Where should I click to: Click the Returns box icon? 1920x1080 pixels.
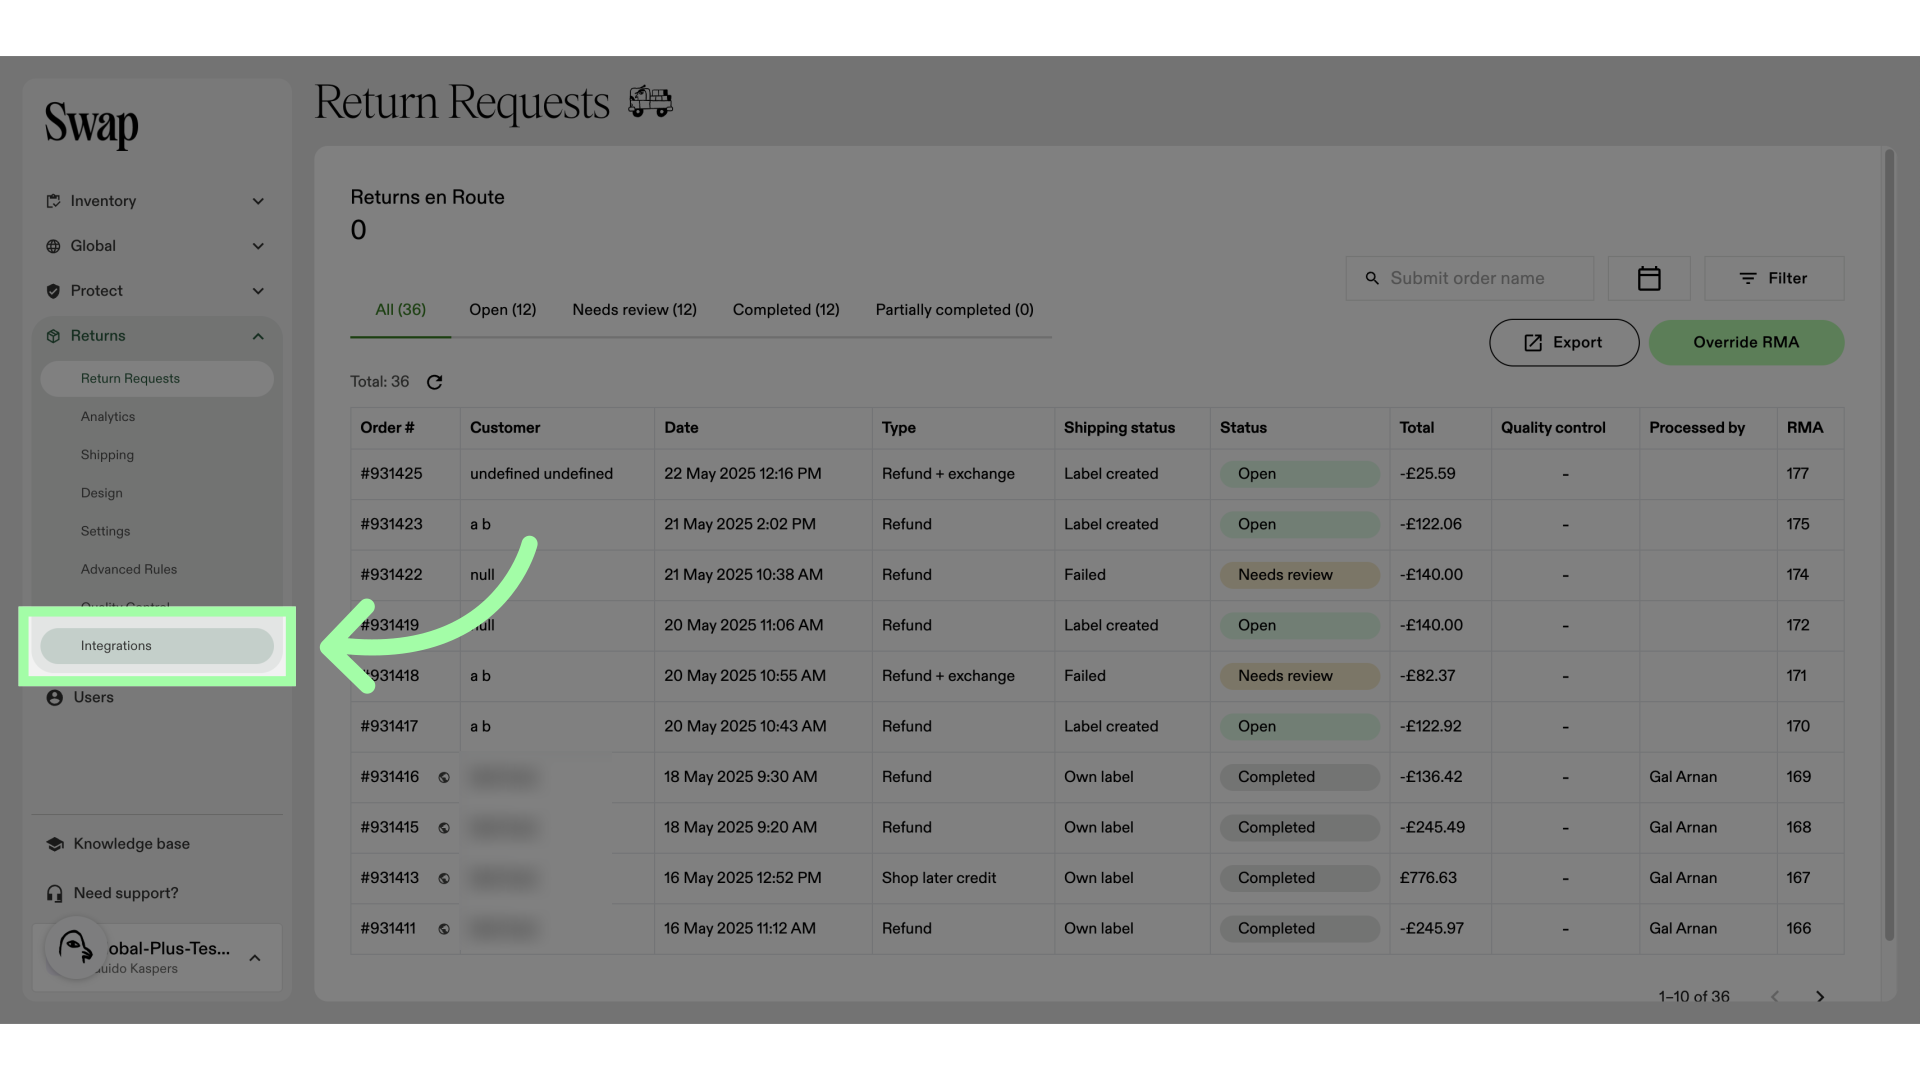pos(53,336)
